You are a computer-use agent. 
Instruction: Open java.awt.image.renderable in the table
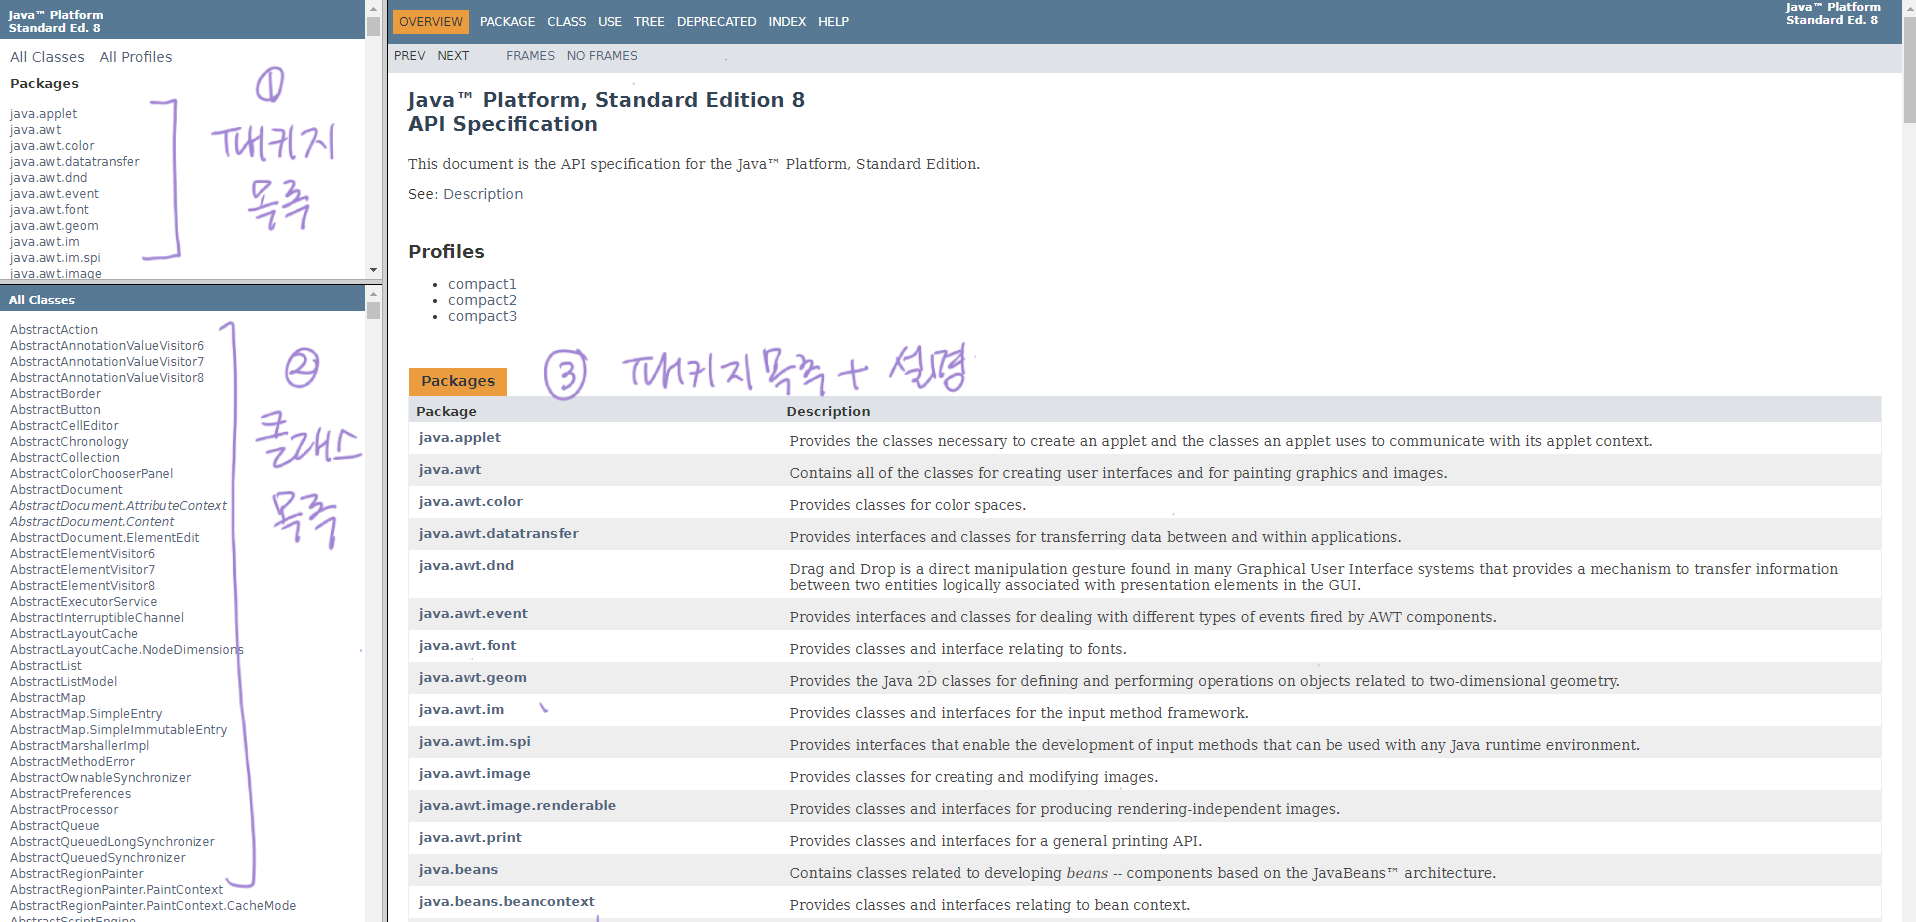[x=518, y=806]
